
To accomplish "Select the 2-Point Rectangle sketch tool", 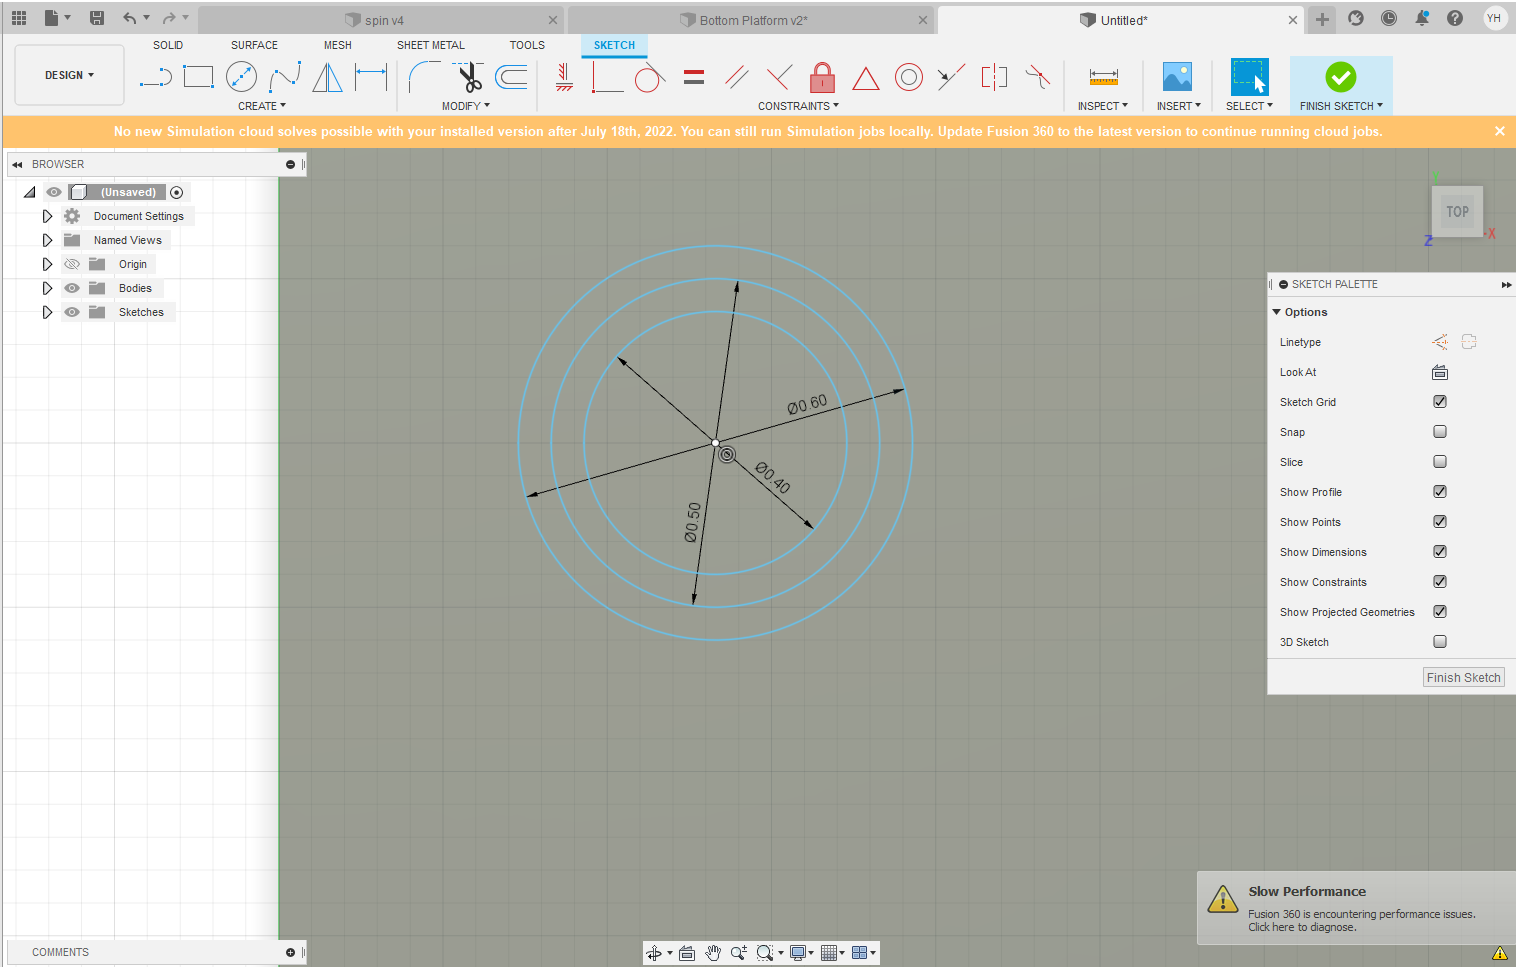I will point(198,77).
